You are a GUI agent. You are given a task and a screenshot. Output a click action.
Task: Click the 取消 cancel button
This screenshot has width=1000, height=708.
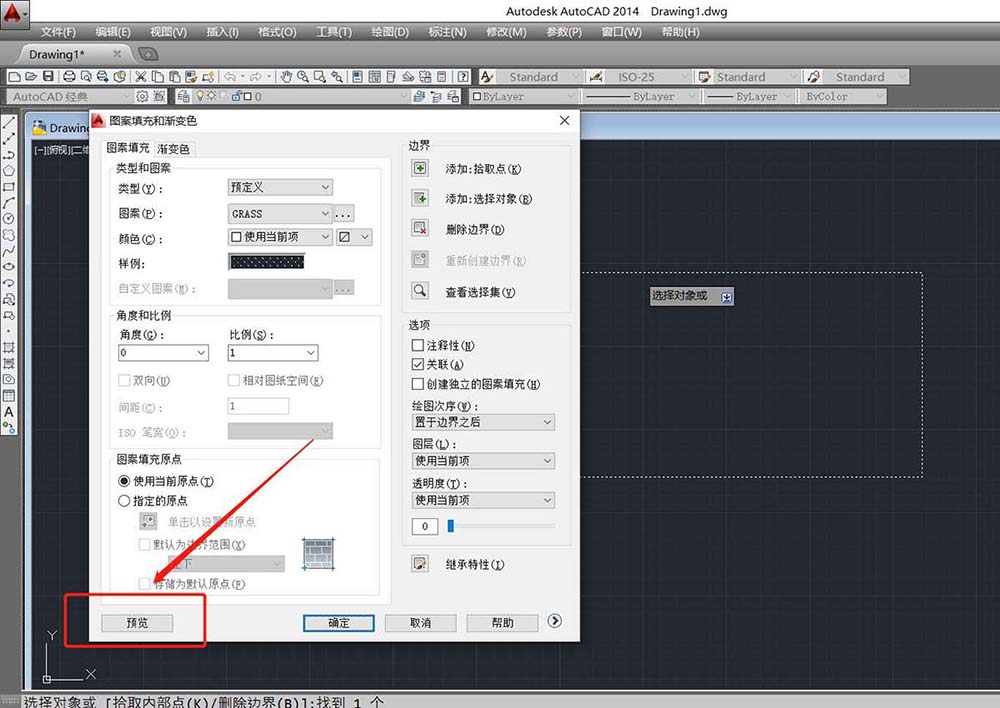pyautogui.click(x=420, y=623)
